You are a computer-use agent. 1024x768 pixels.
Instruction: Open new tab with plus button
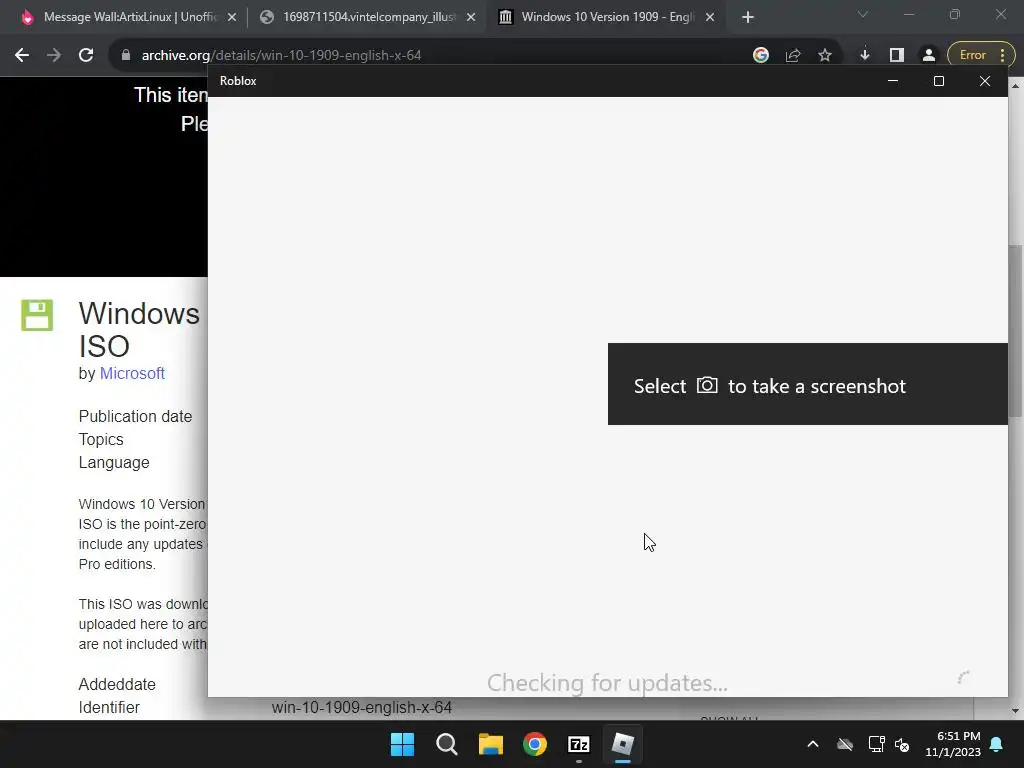coord(748,18)
